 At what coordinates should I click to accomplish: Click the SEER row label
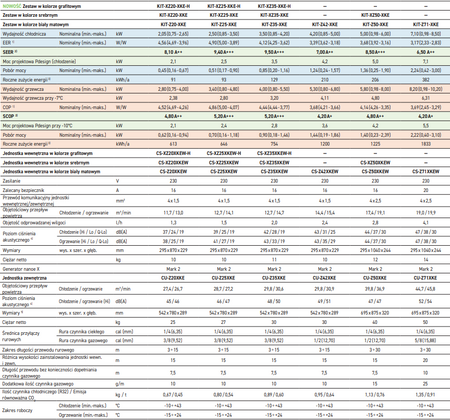[10, 52]
